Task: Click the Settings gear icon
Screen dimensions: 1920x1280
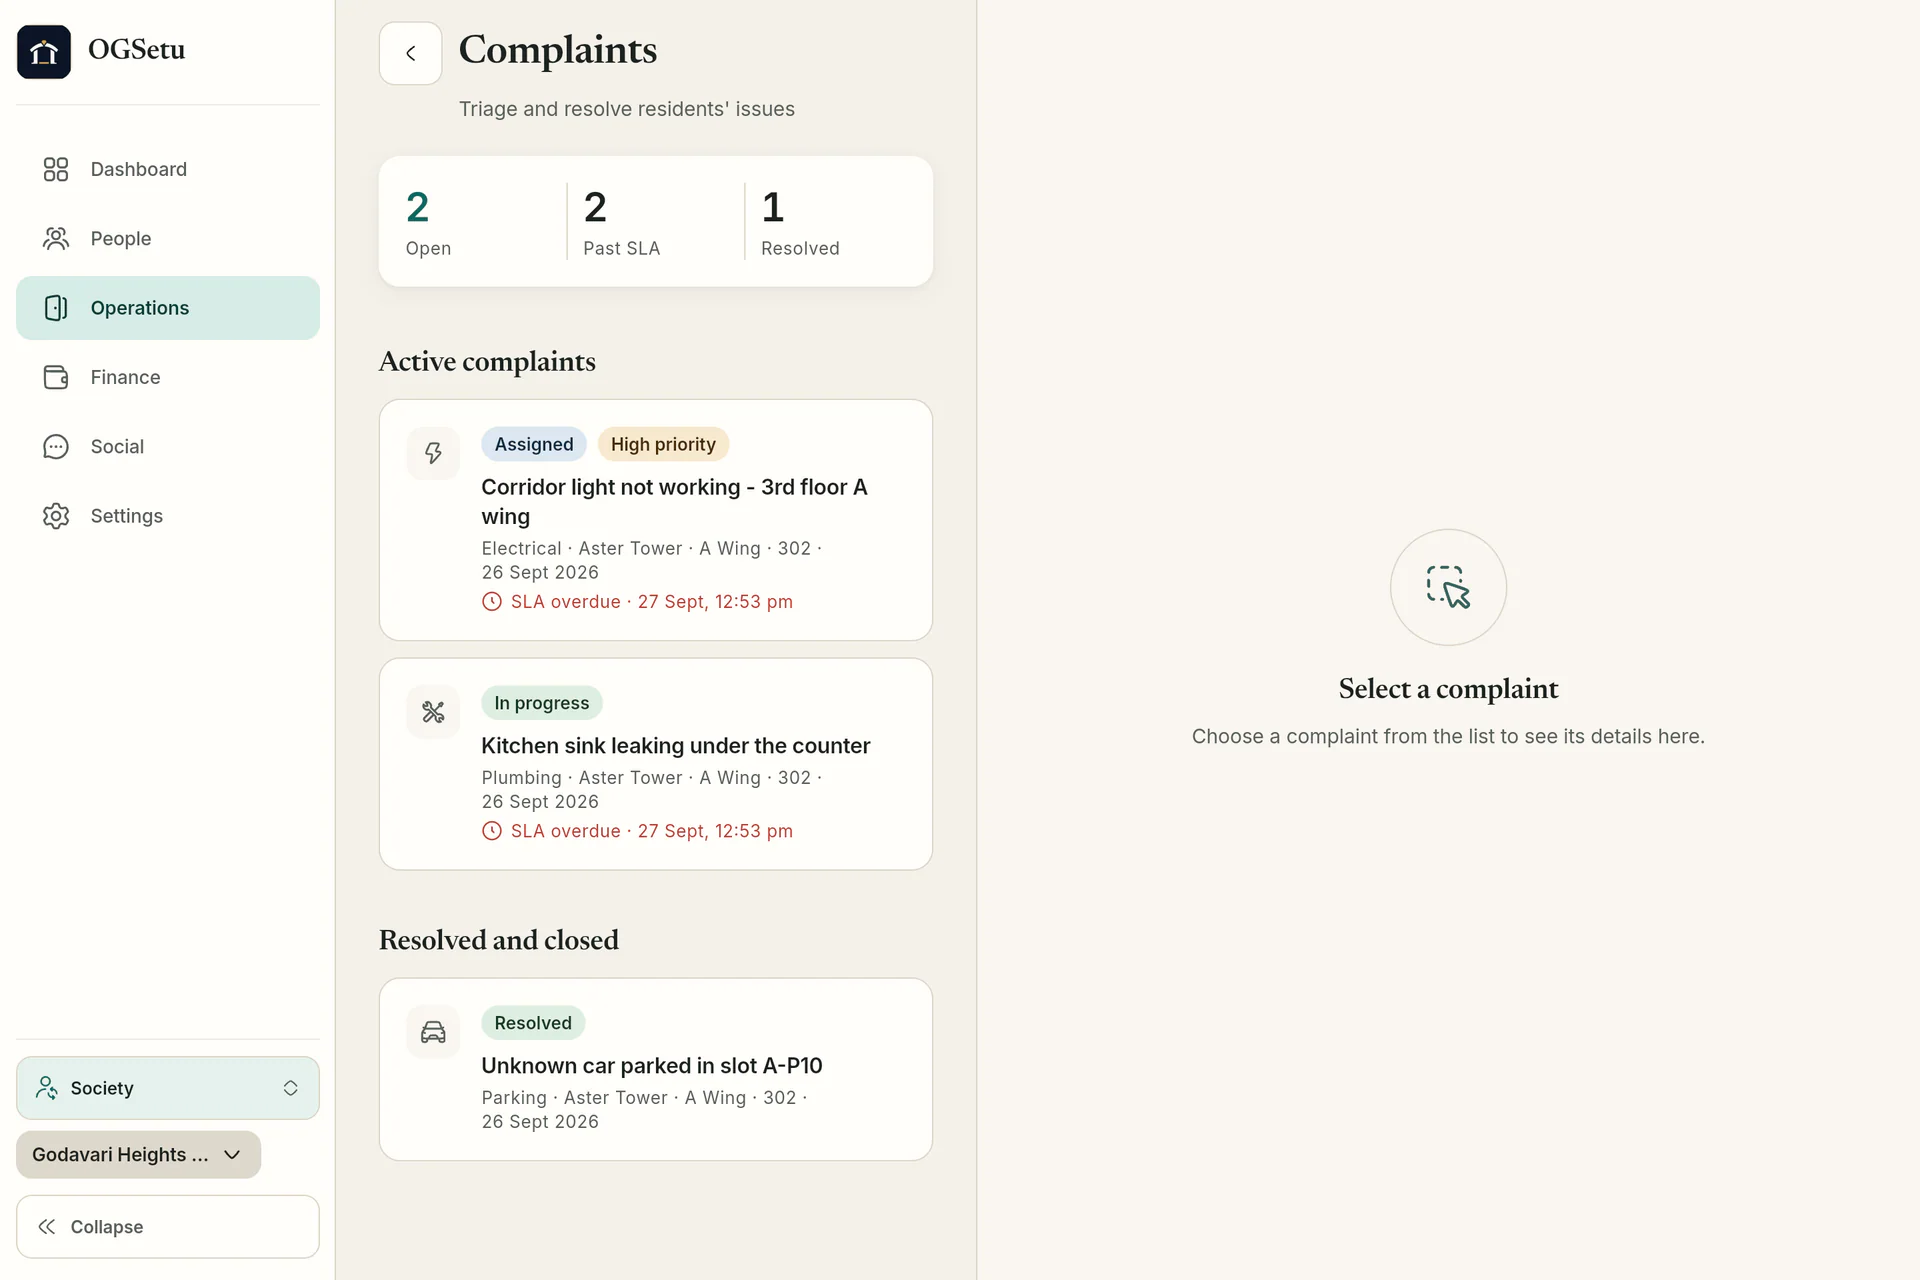Action: point(56,516)
